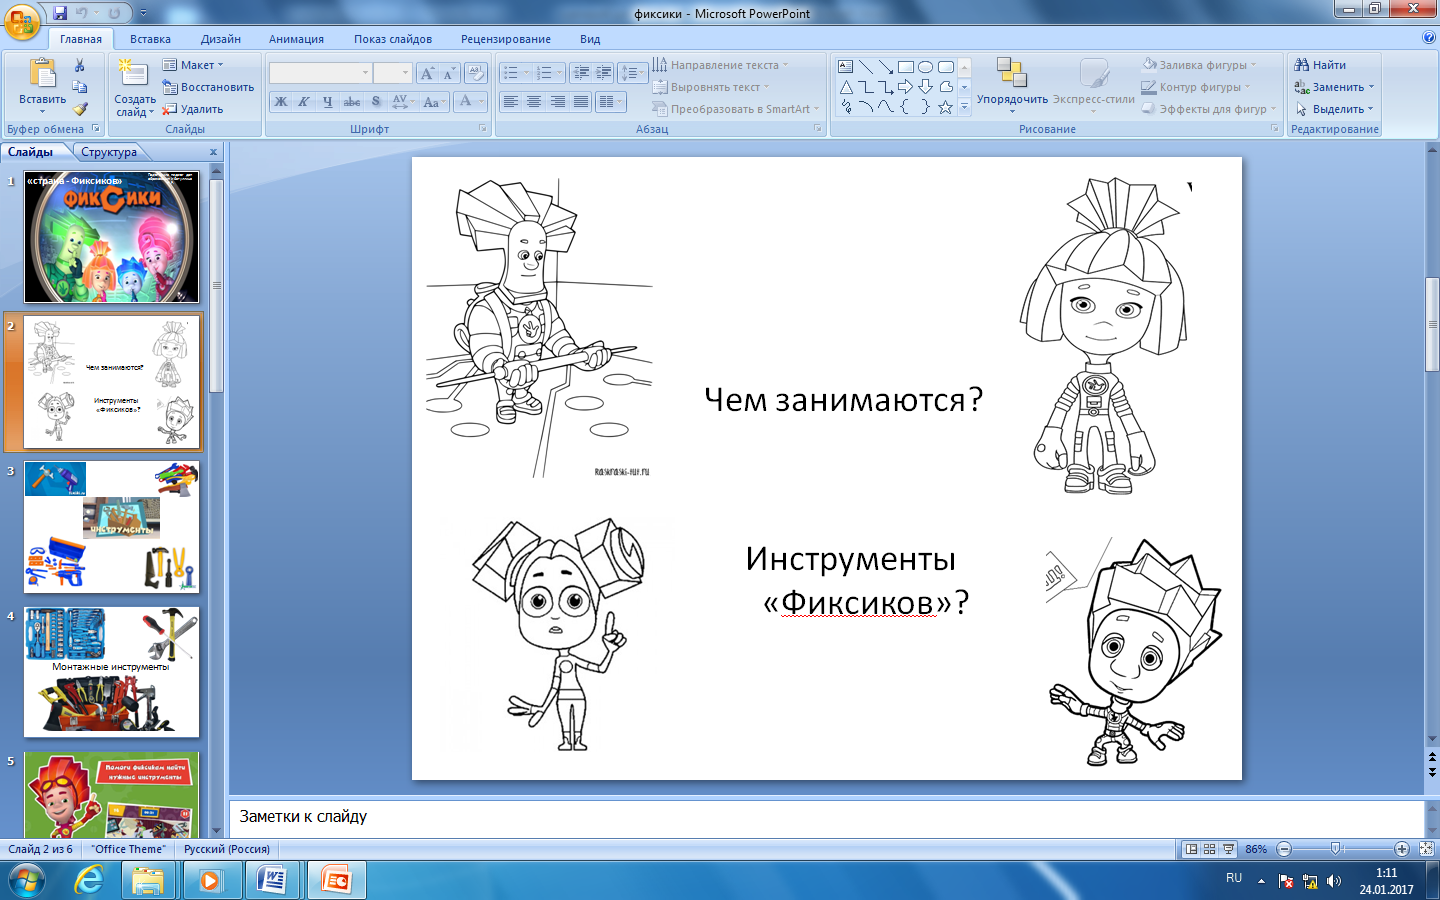Screen dimensions: 1440x900
Task: Click the zoom slider handle
Action: (x=1336, y=849)
